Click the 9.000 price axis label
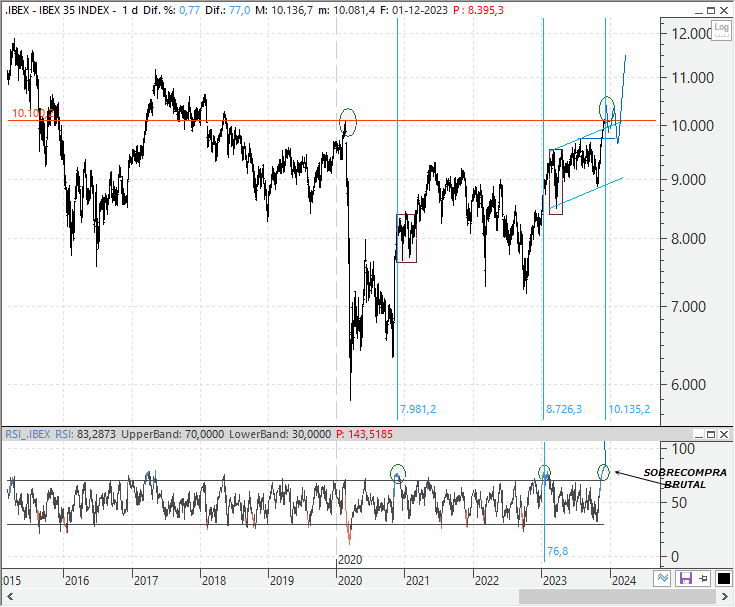Screen dimensions: 735x607 pyautogui.click(x=689, y=180)
